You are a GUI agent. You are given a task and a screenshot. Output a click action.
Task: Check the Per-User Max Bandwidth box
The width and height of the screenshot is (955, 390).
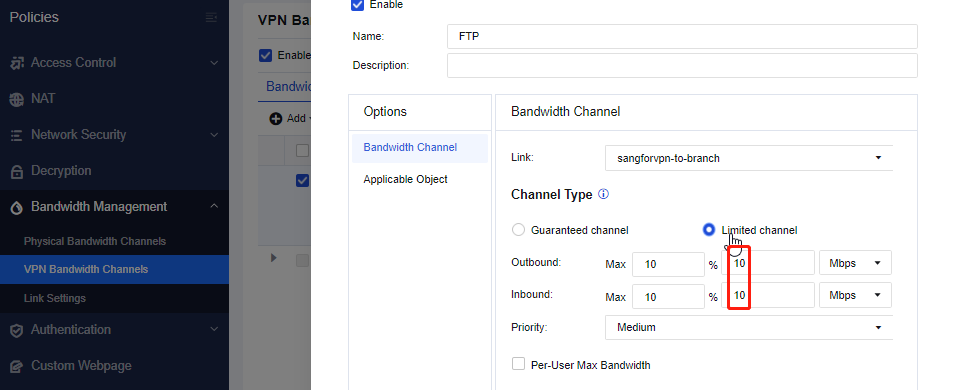tap(518, 364)
